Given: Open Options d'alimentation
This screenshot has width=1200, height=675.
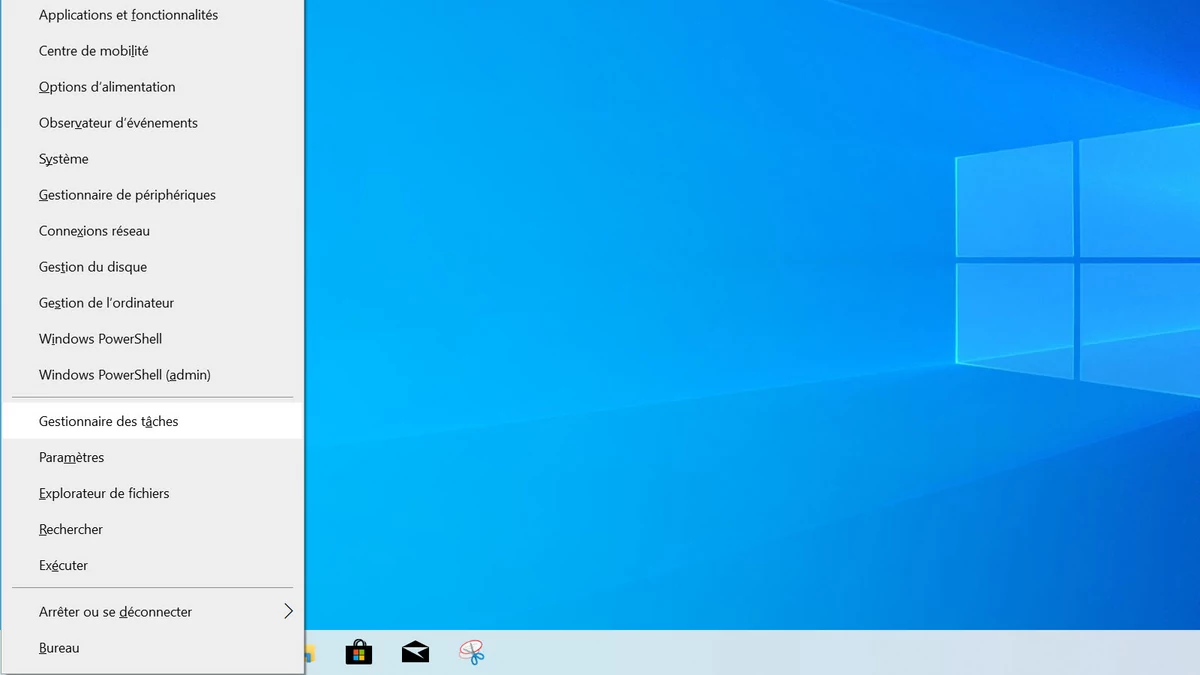Looking at the screenshot, I should [x=107, y=87].
